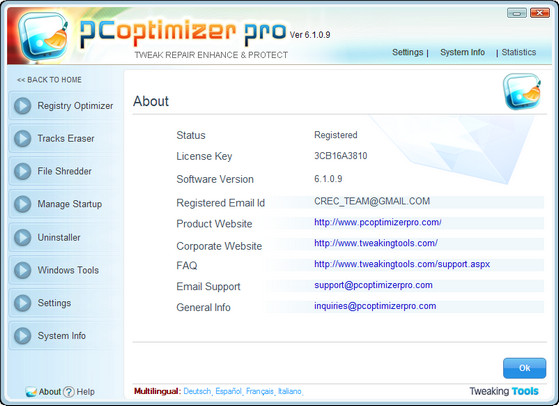Click the license key 3CB16A3810
The height and width of the screenshot is (406, 559).
[x=340, y=156]
